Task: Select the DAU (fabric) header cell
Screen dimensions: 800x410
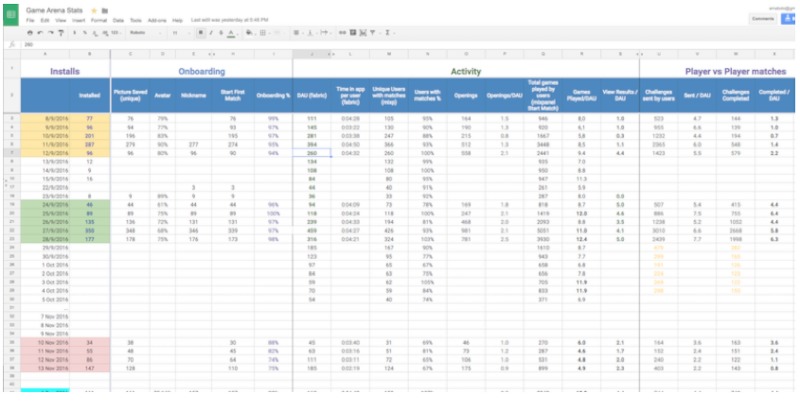Action: coord(312,95)
